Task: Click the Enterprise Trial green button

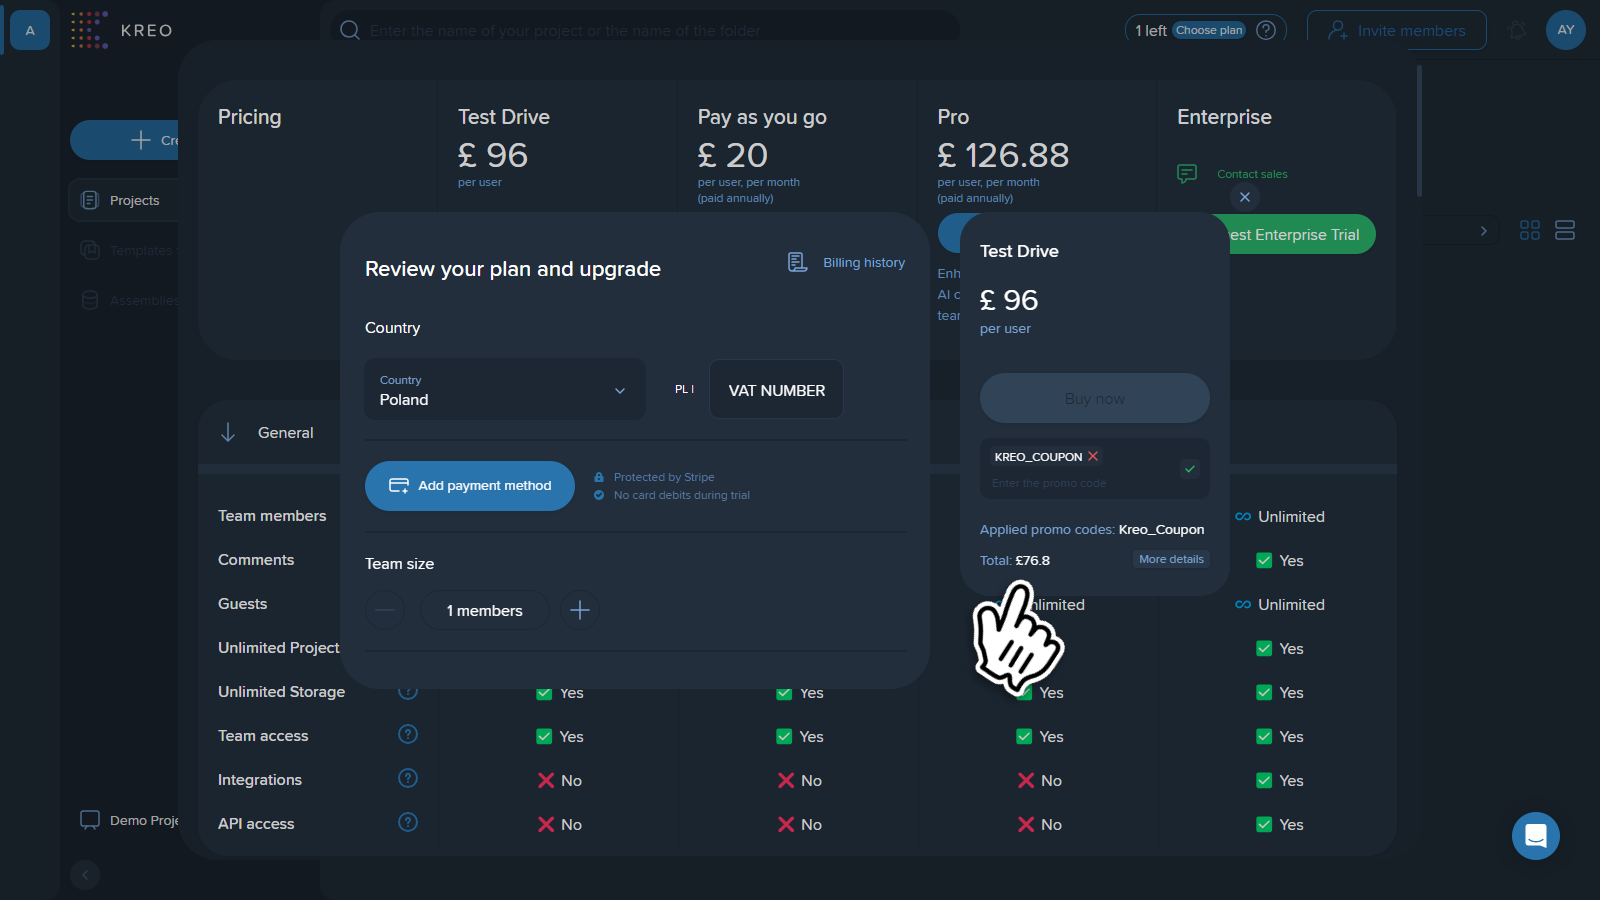Action: [x=1297, y=235]
